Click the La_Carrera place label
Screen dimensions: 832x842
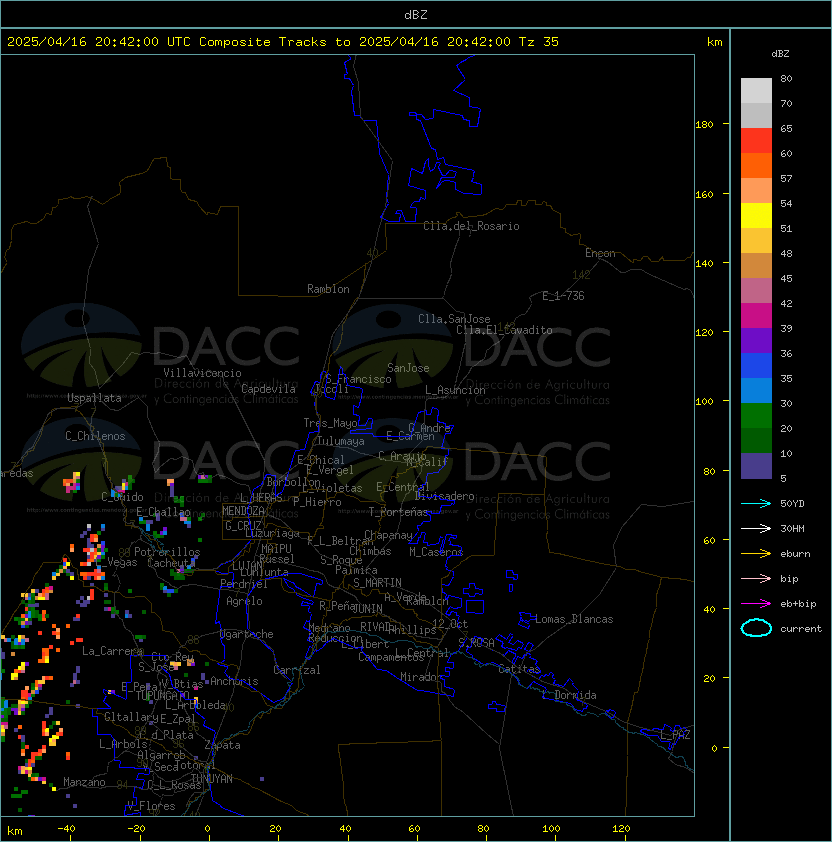[112, 651]
